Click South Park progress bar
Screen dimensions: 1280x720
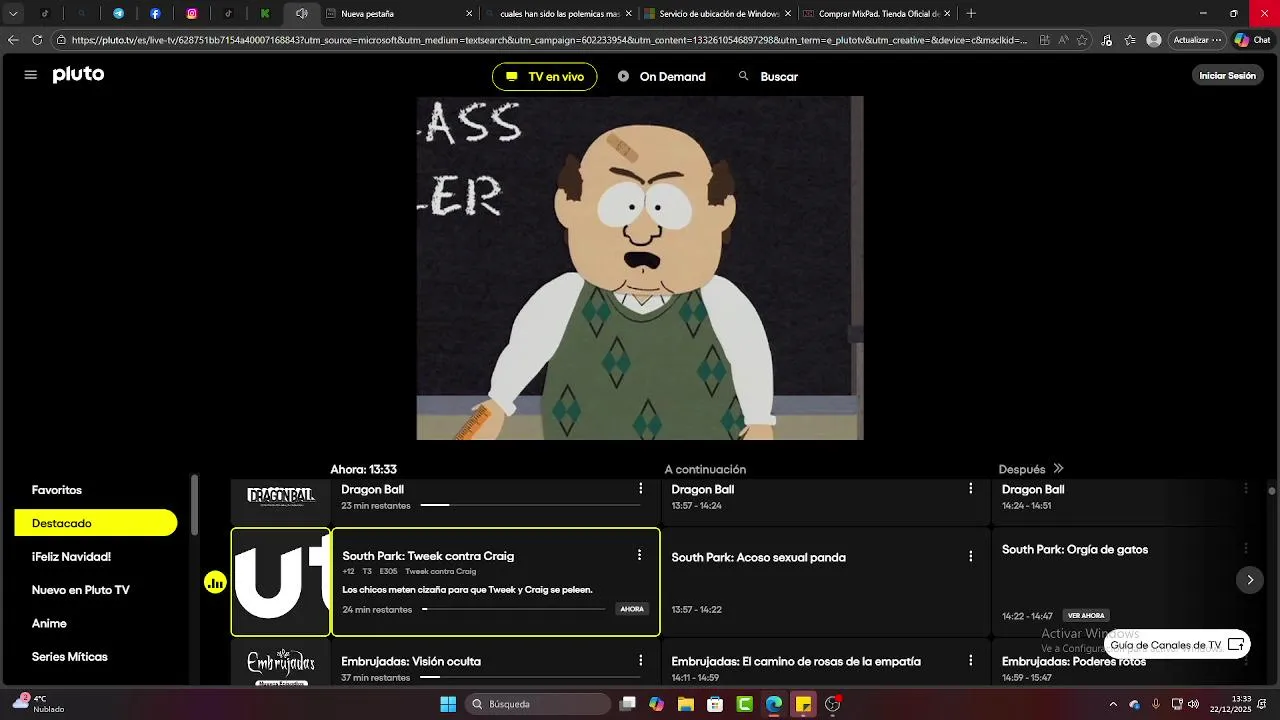point(513,609)
